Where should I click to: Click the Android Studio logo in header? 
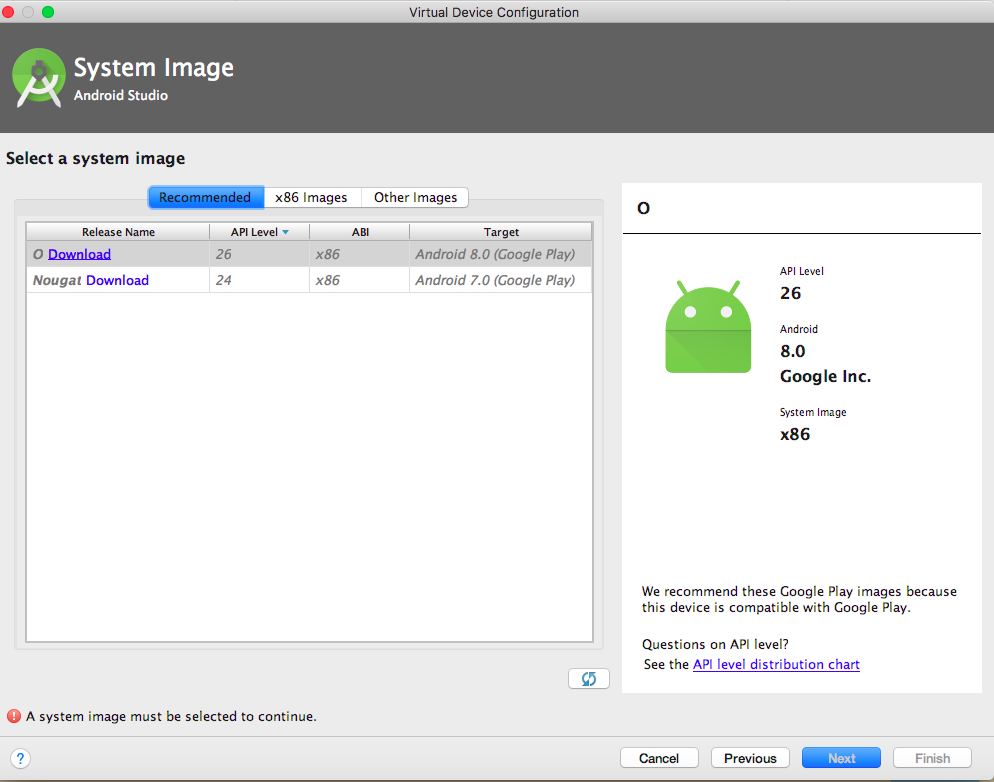point(39,79)
